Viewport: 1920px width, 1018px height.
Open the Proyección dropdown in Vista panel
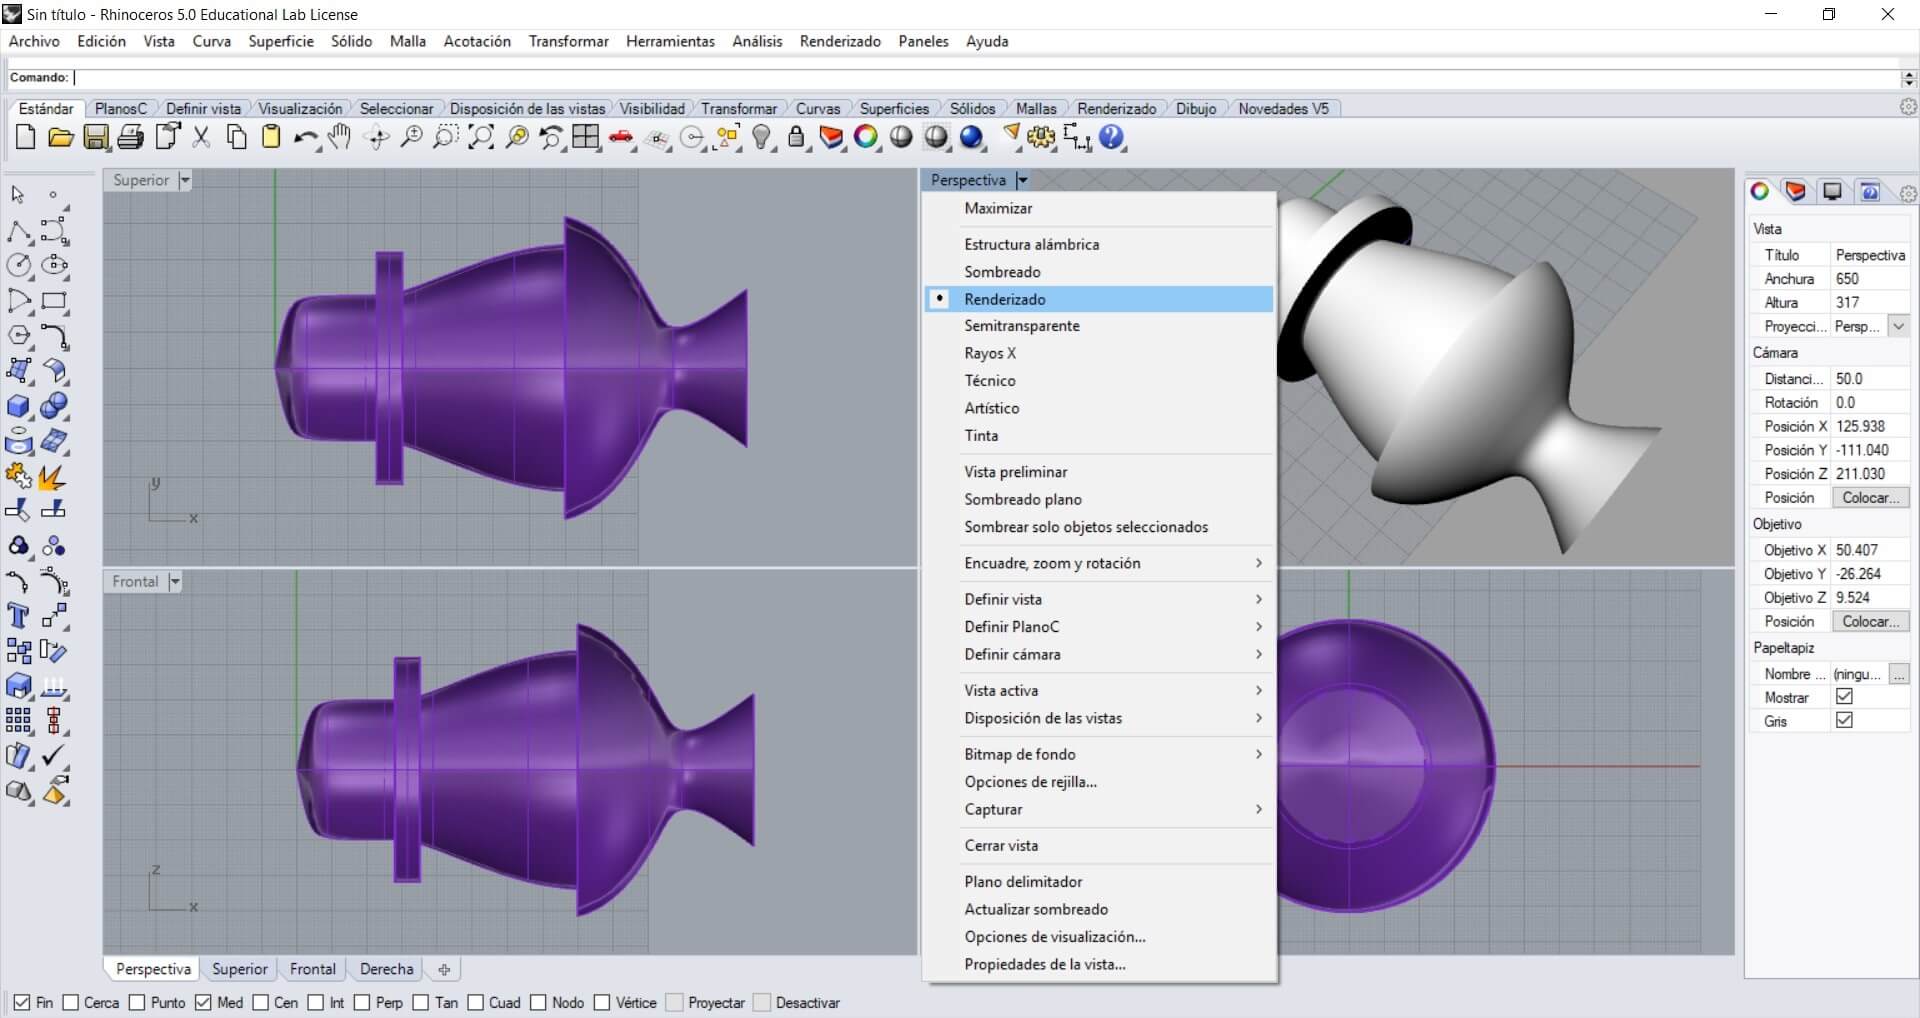[1898, 326]
